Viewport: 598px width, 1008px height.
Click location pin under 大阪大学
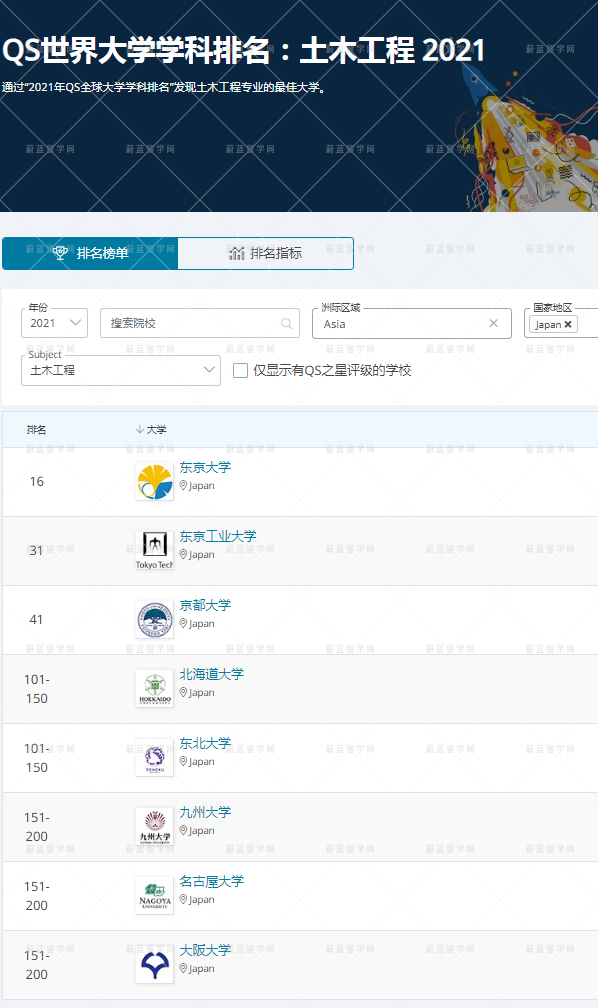[183, 968]
